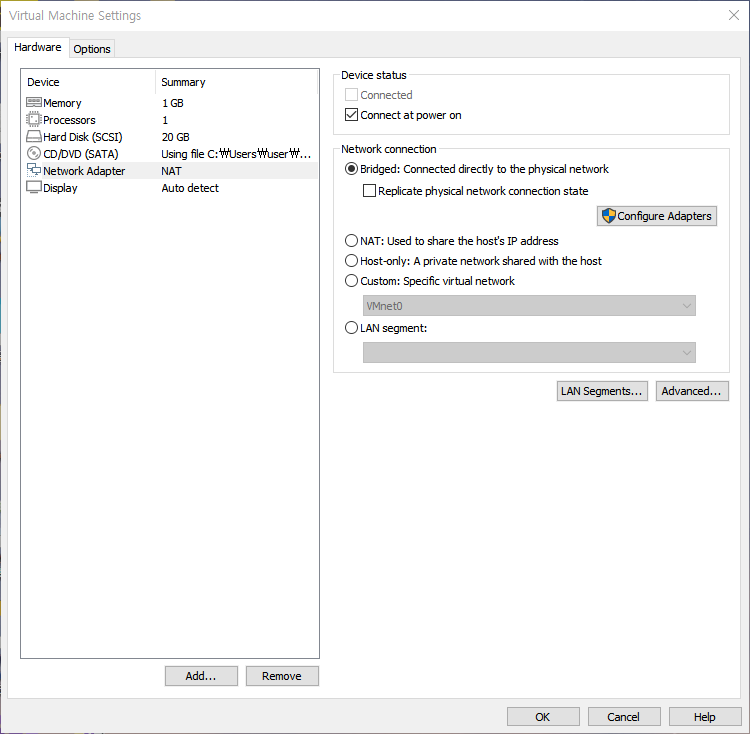Remove the selected device
Viewport: 750px width, 734px height.
[282, 676]
